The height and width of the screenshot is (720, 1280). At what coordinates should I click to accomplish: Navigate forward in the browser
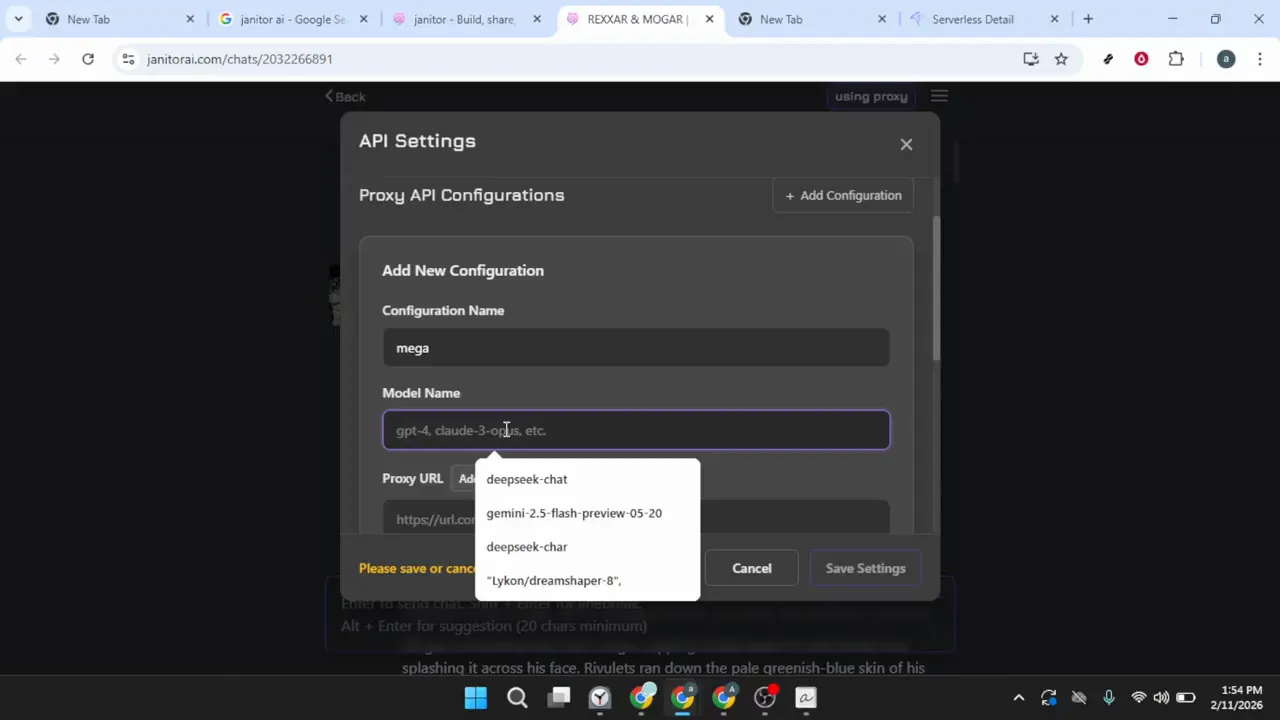point(54,59)
